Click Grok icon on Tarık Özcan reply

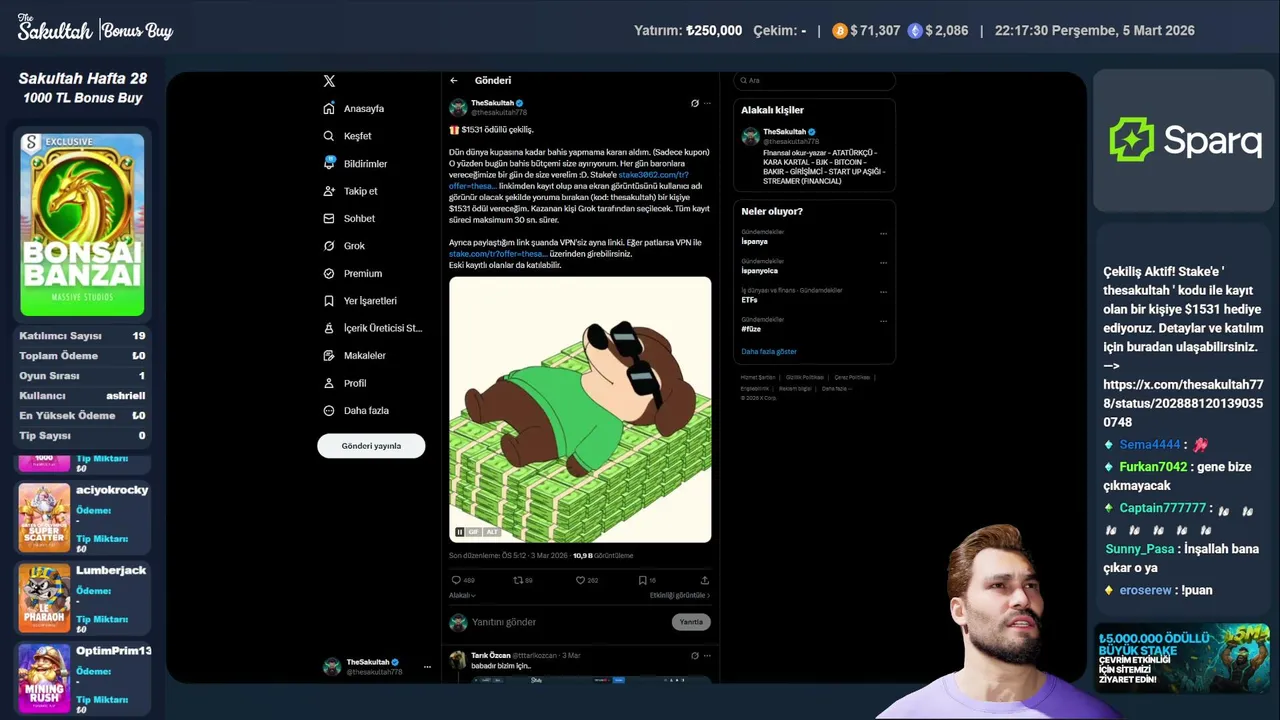coord(695,655)
